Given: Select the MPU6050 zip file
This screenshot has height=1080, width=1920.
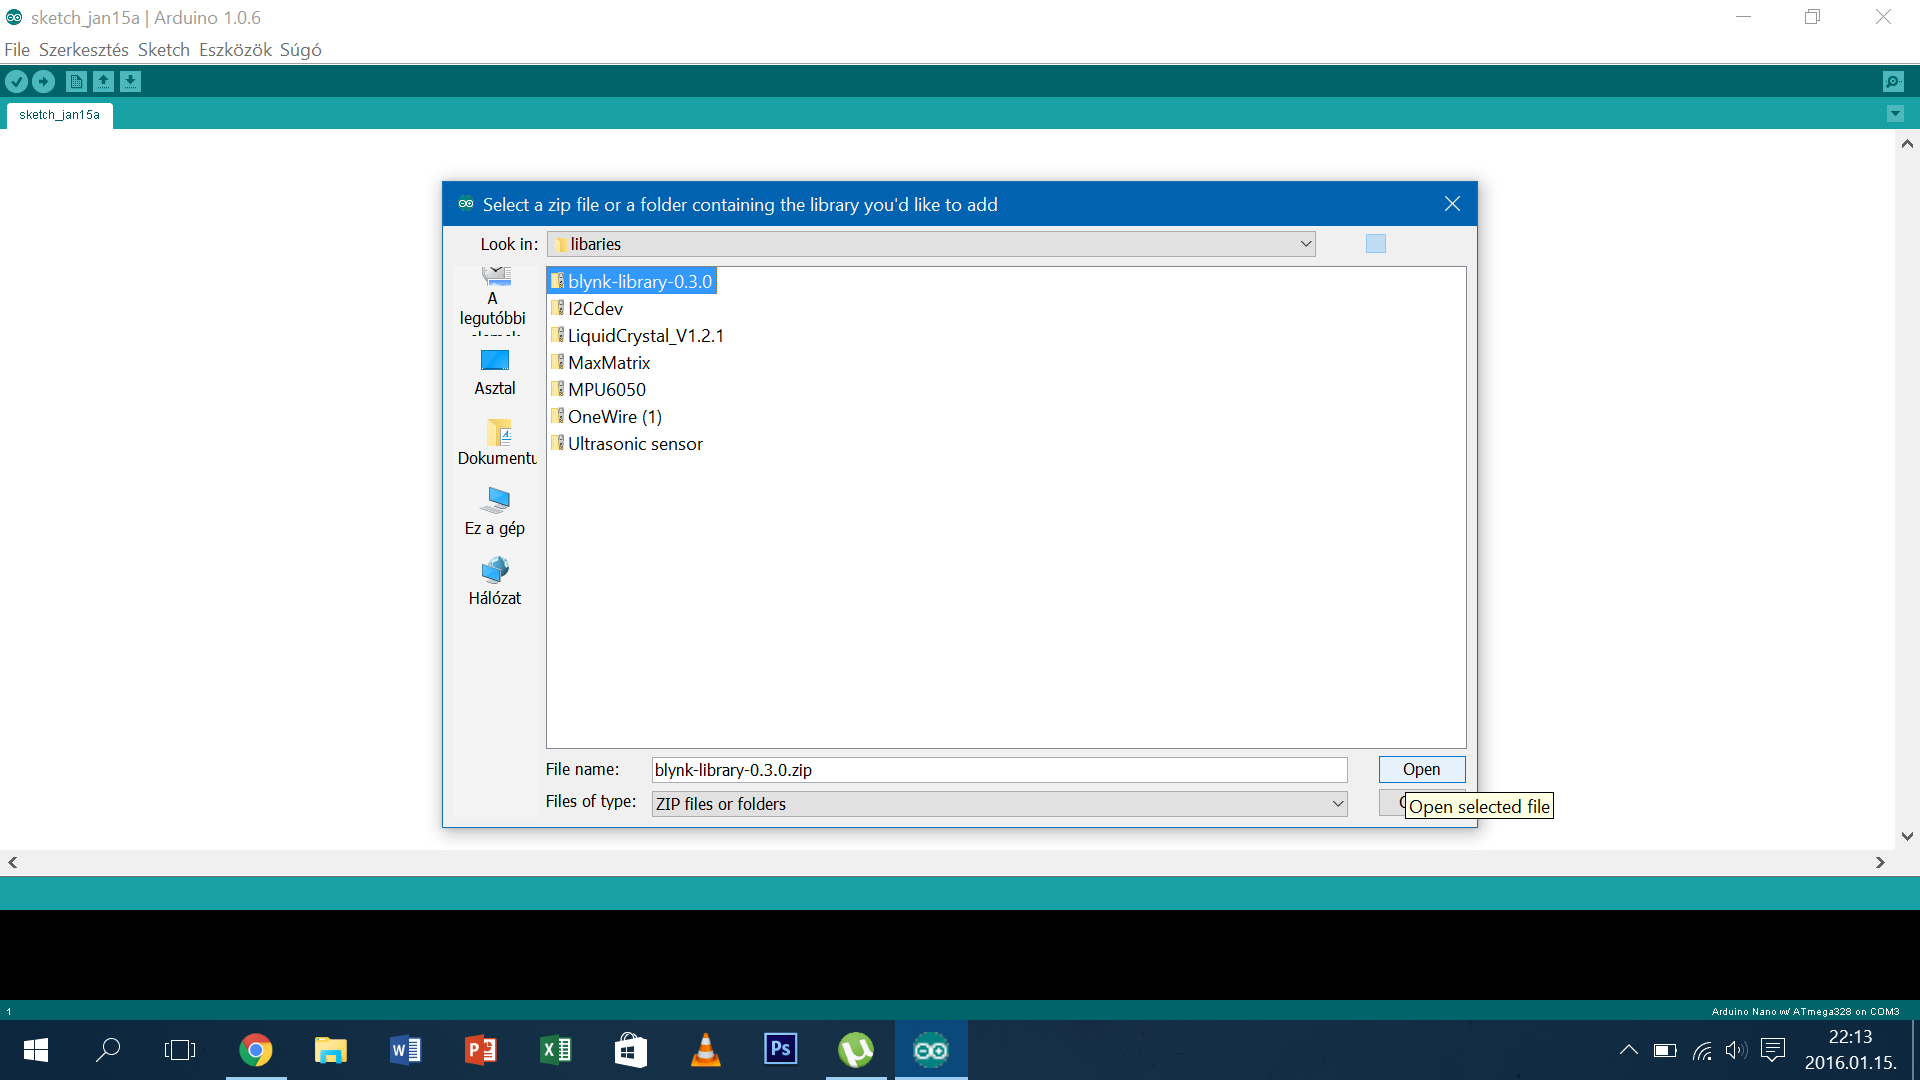Looking at the screenshot, I should 606,390.
